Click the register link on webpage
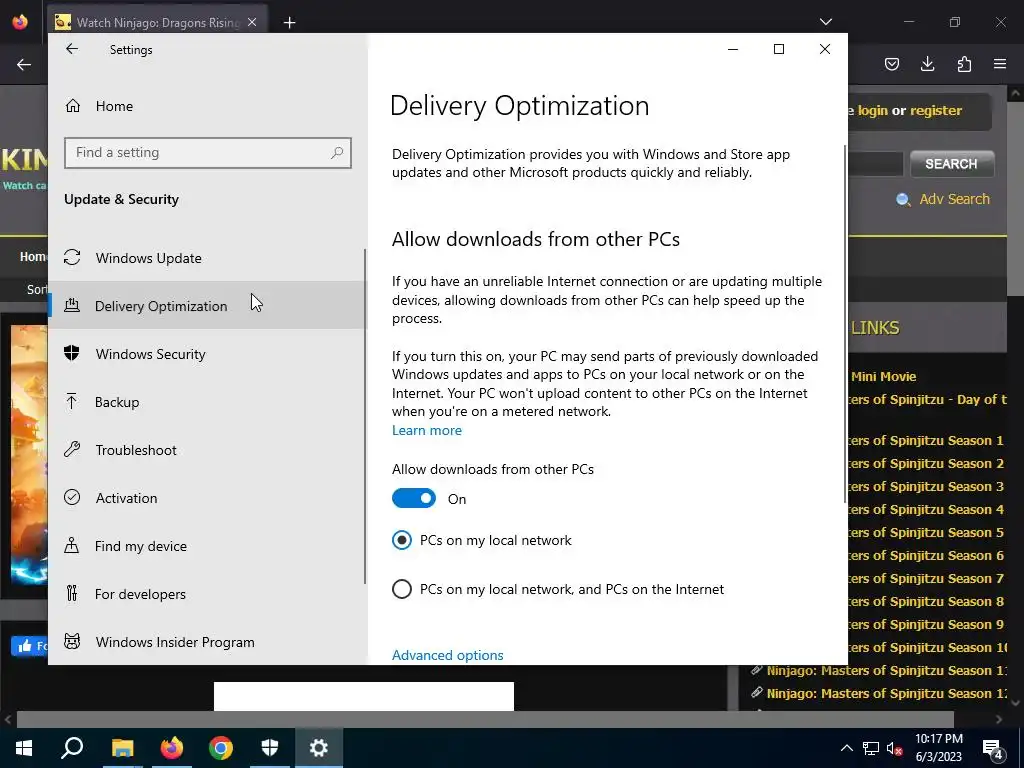 coord(936,110)
